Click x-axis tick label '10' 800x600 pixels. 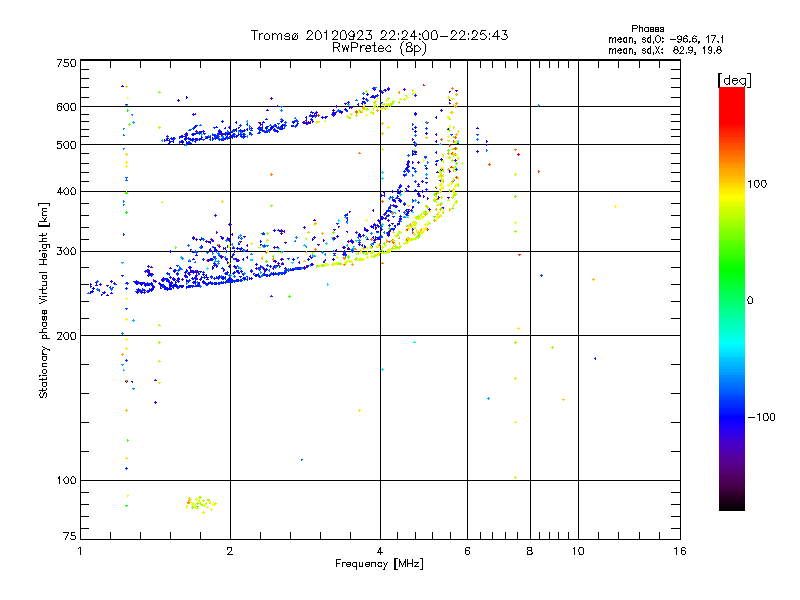[578, 551]
